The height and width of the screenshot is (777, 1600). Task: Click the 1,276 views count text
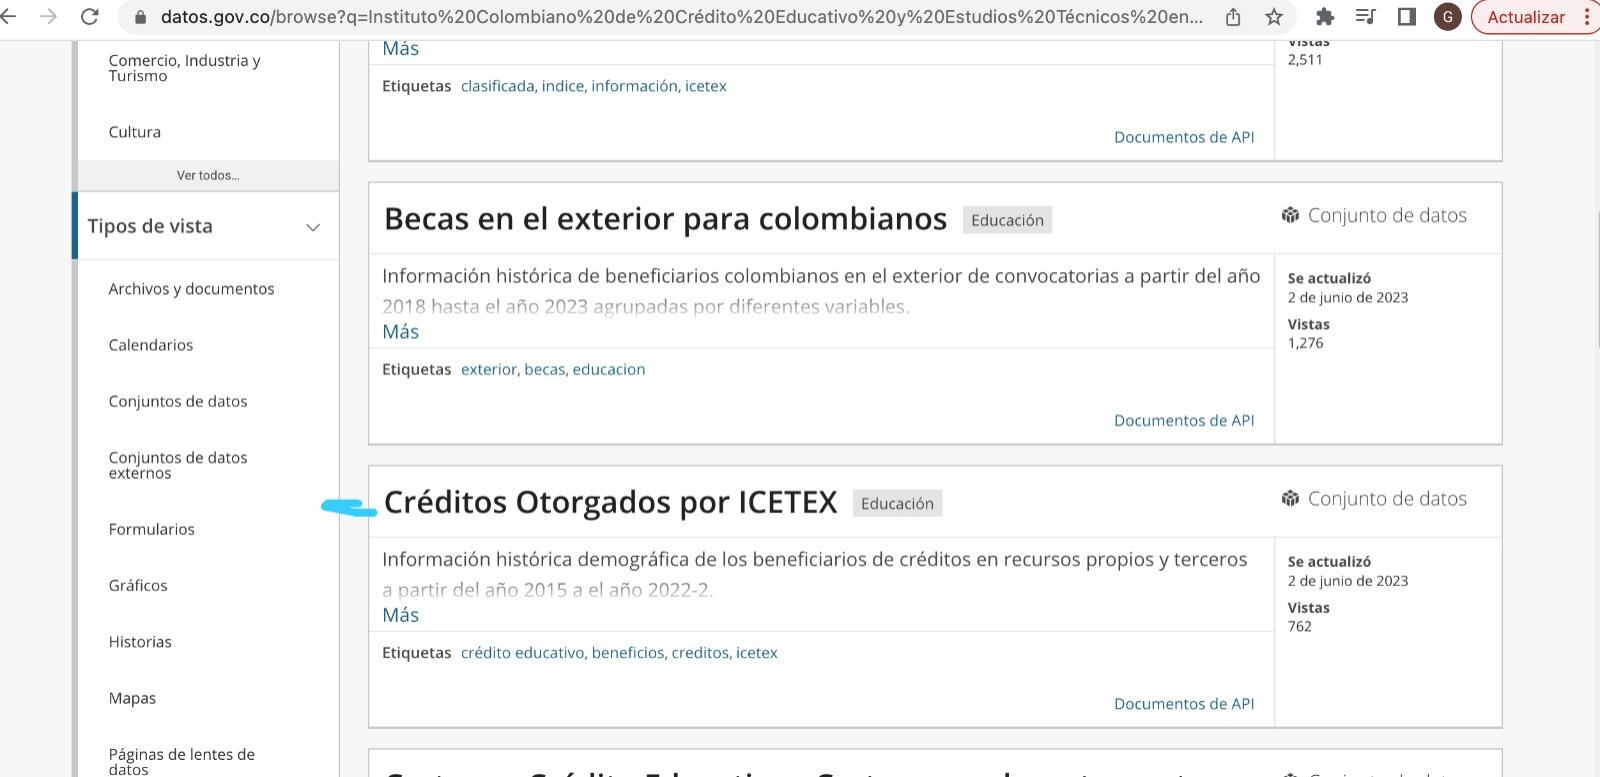(x=1305, y=343)
